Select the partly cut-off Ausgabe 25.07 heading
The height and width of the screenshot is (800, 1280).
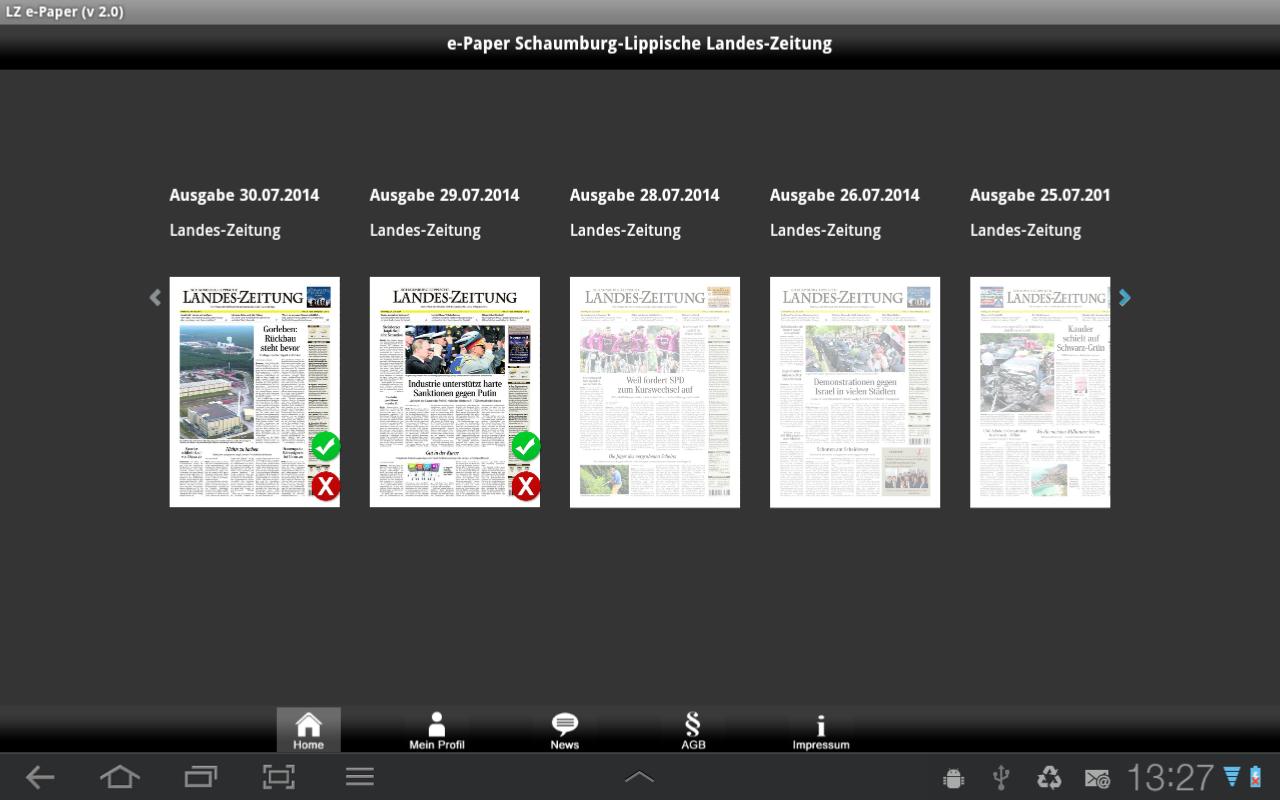(x=1040, y=195)
